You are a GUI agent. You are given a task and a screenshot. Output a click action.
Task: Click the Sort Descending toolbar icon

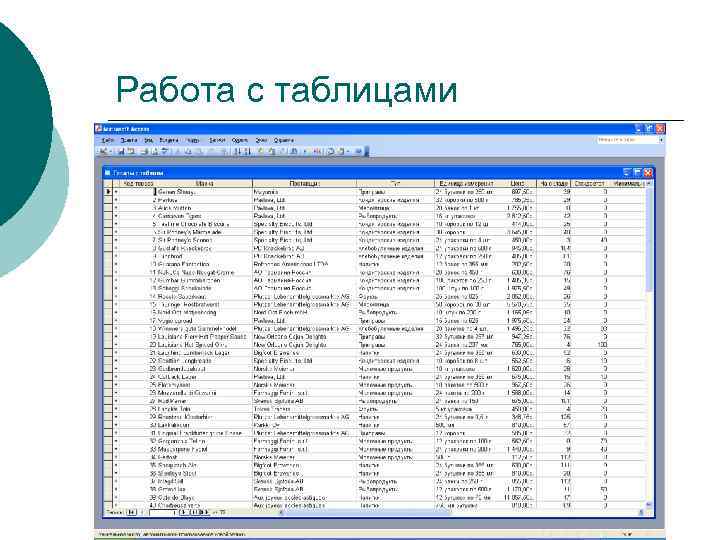[247, 151]
